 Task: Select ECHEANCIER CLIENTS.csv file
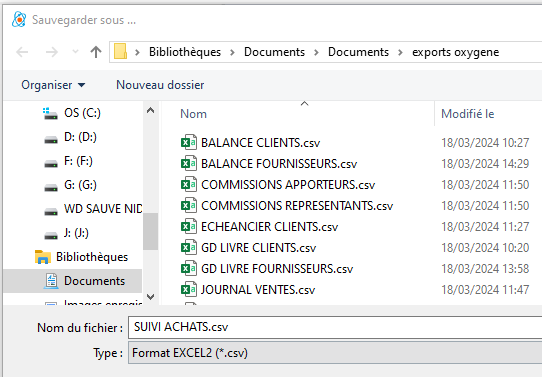pos(270,227)
